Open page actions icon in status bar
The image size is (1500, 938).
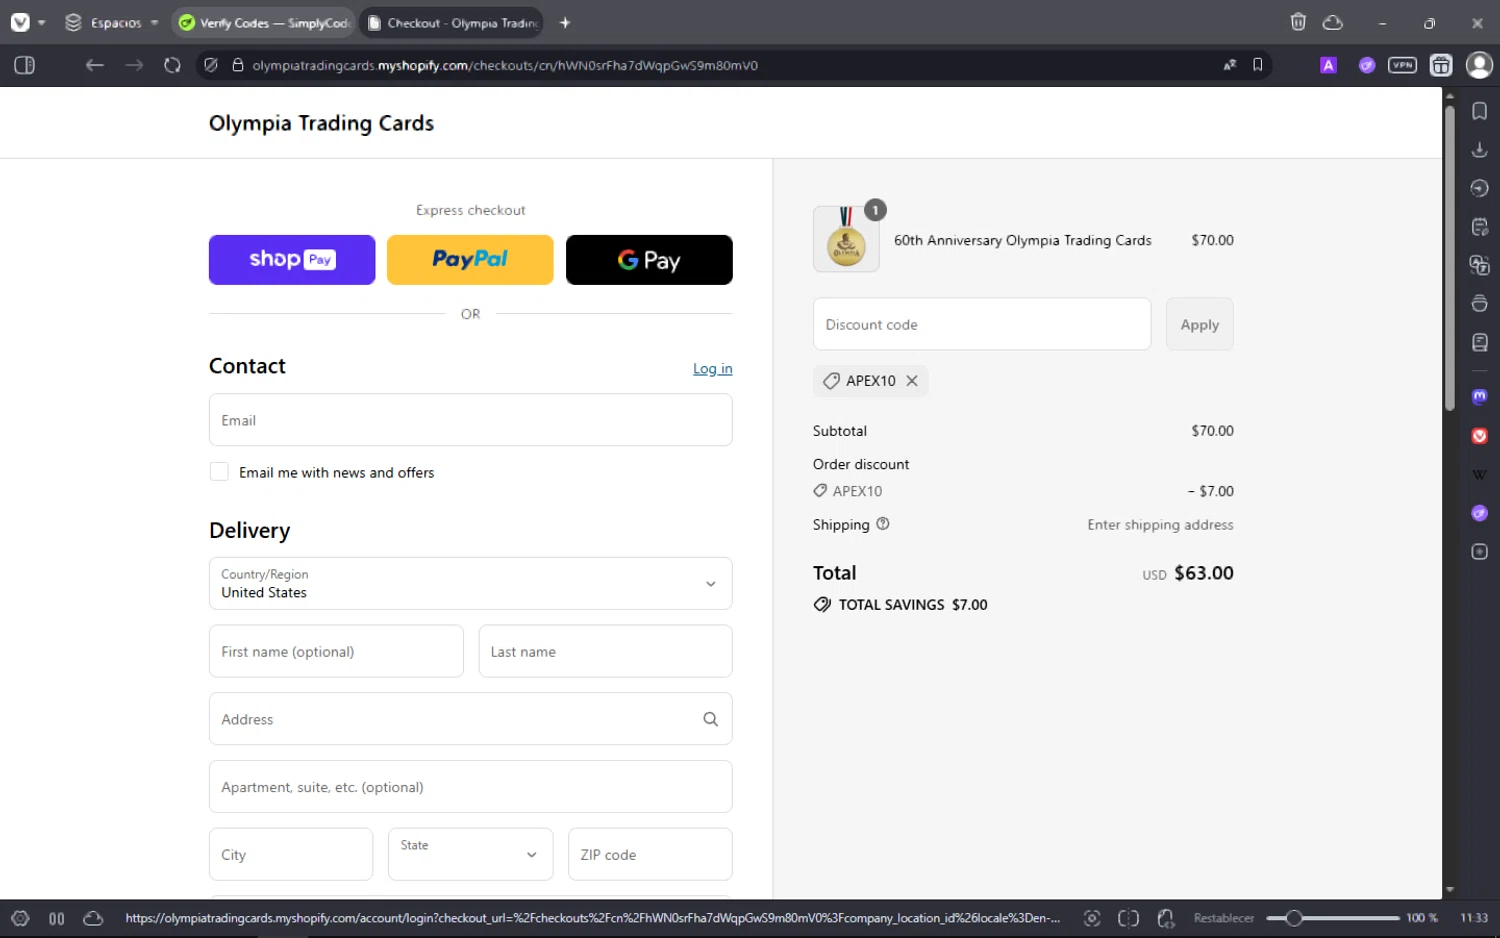click(x=1166, y=918)
